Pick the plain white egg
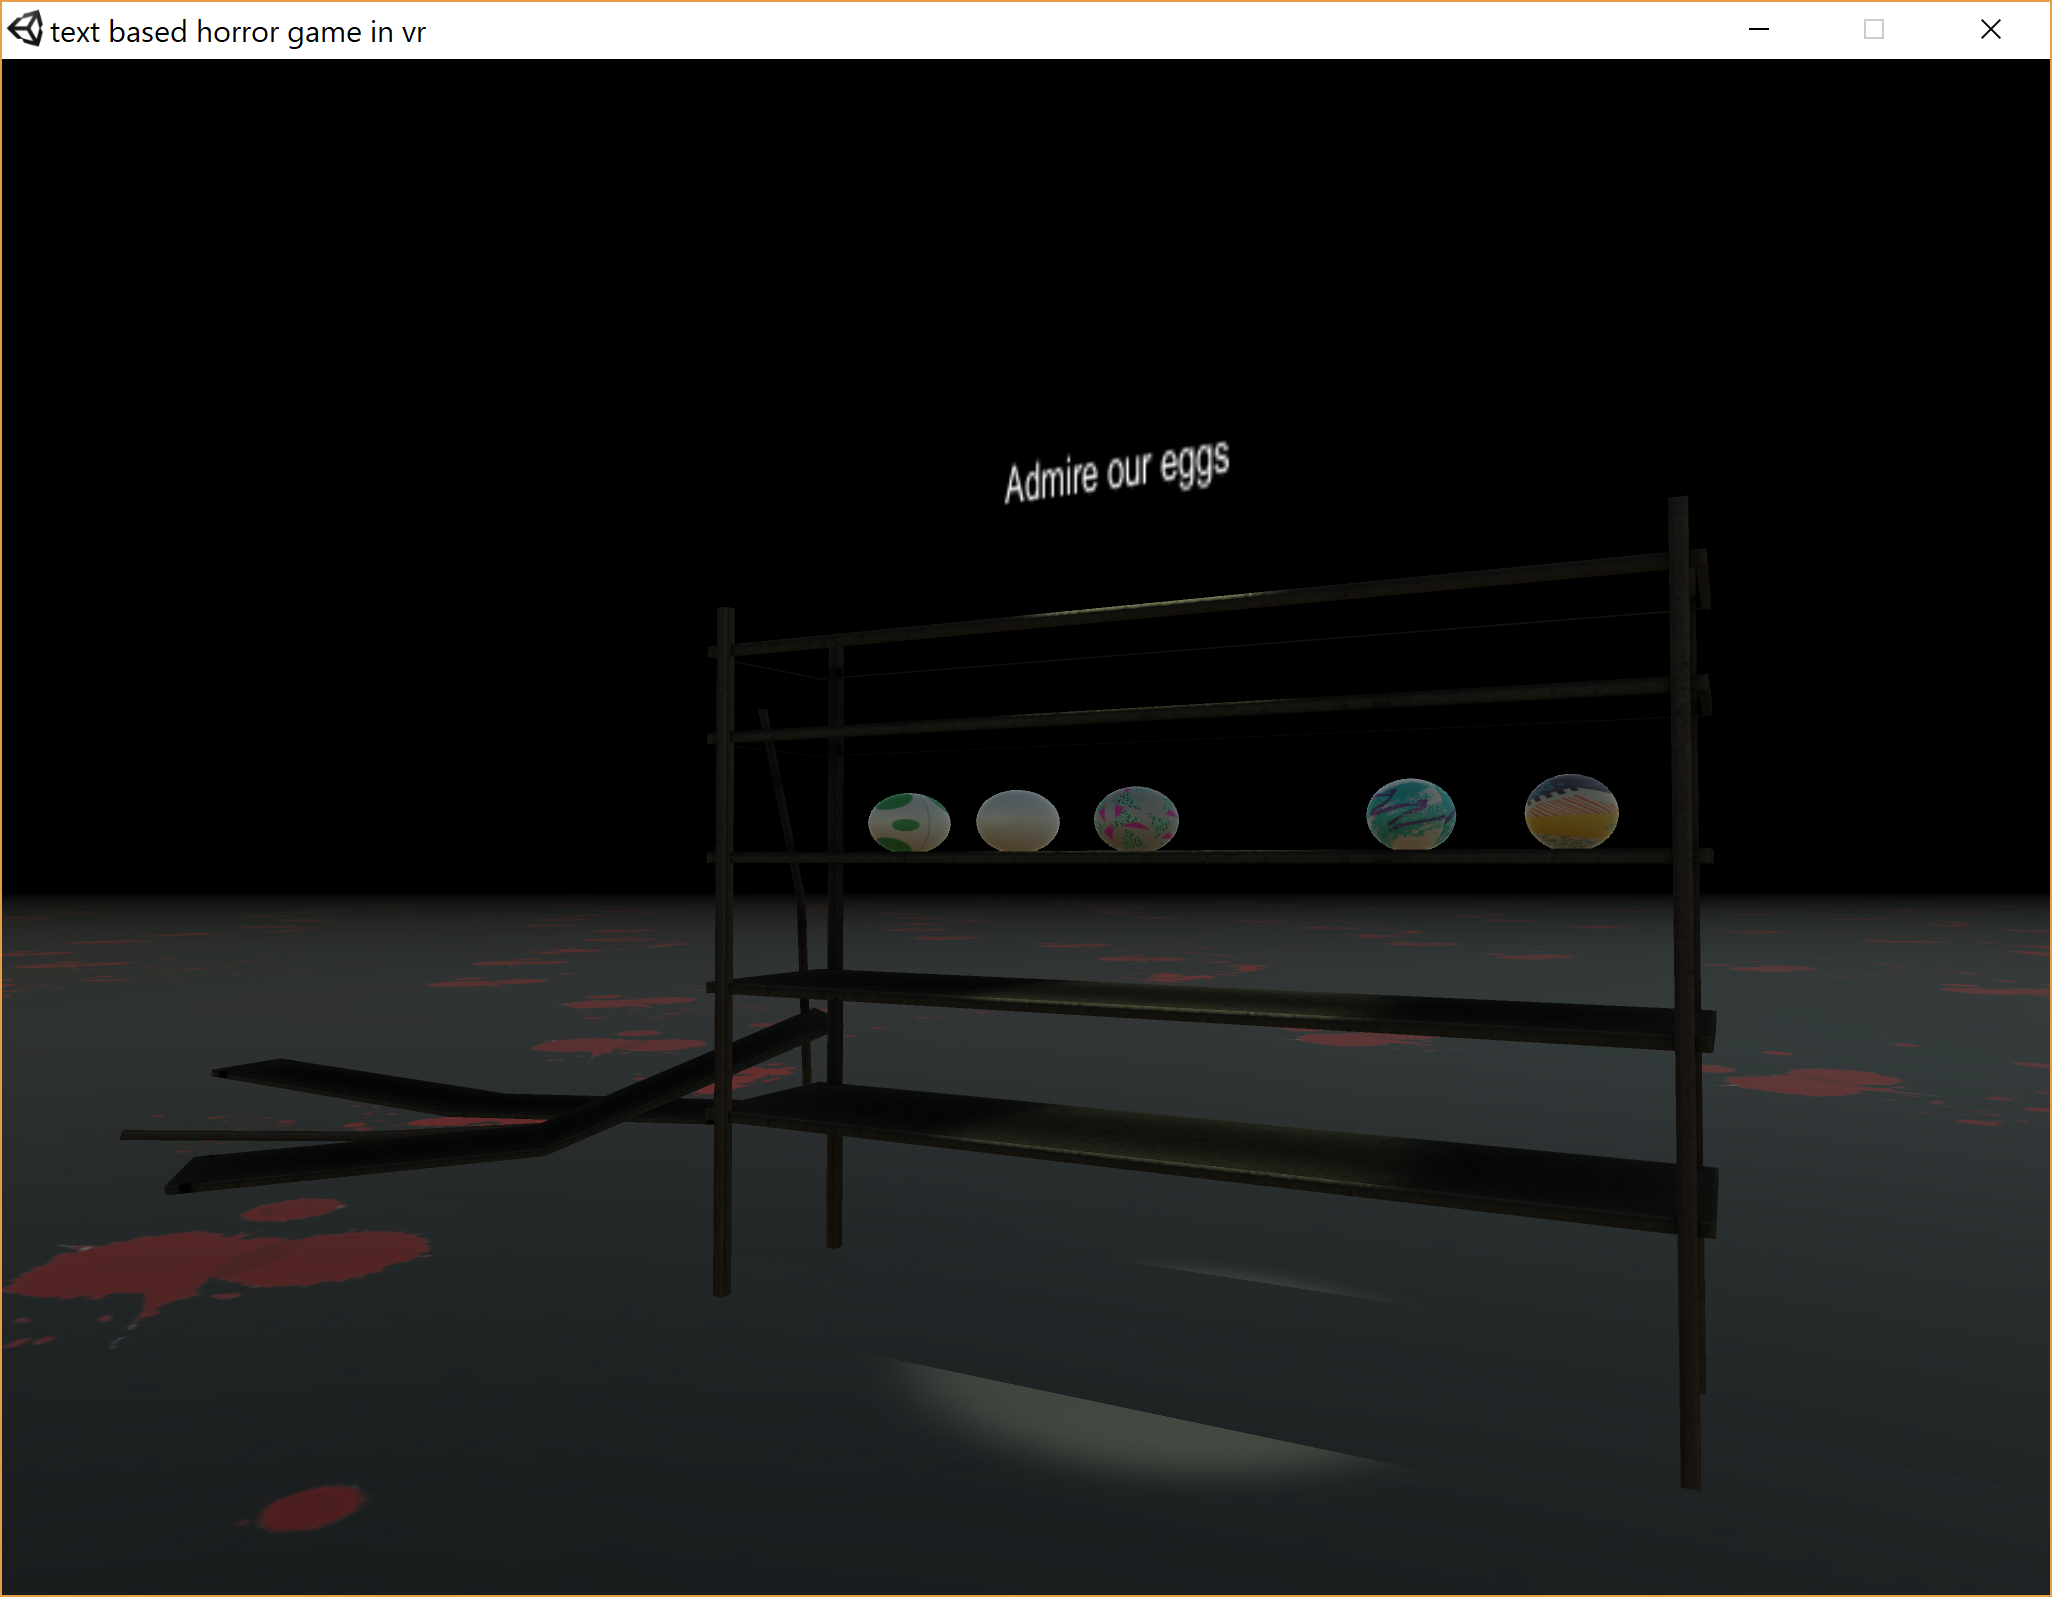Image resolution: width=2052 pixels, height=1597 pixels. (1017, 820)
